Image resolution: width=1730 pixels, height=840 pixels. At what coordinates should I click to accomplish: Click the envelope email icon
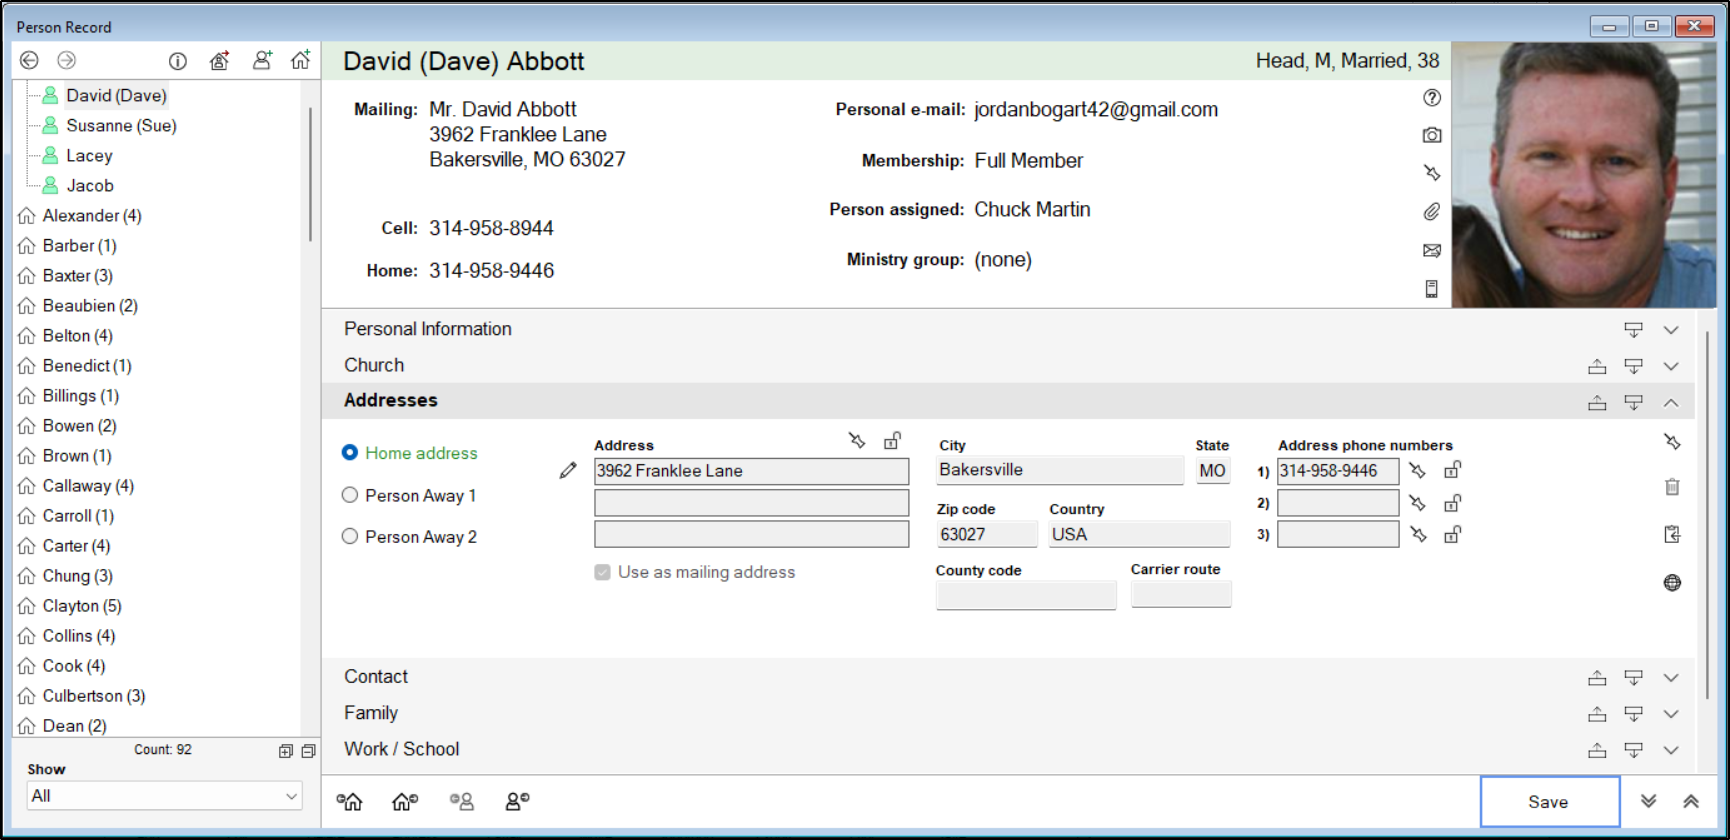[x=1432, y=251]
